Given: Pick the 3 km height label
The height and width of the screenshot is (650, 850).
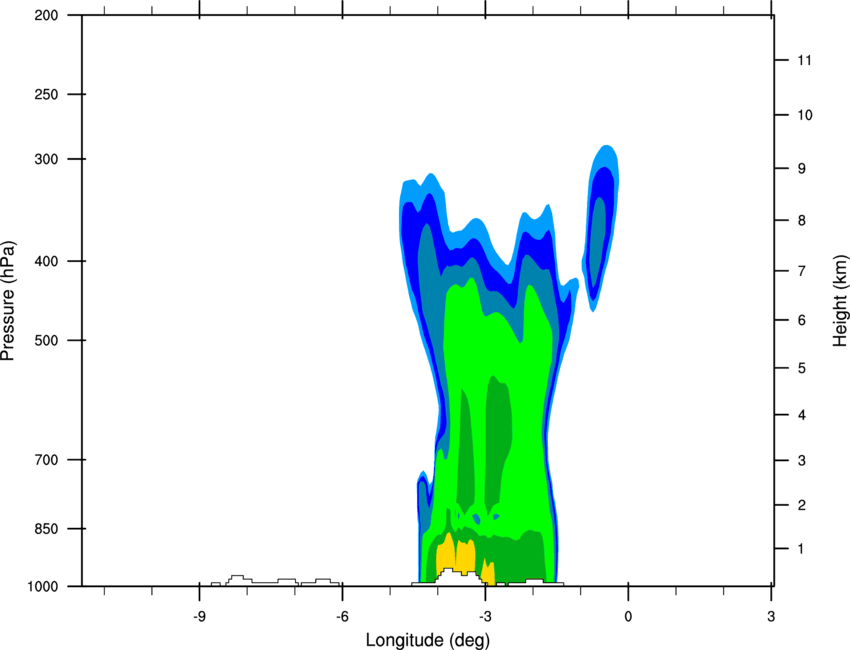Looking at the screenshot, I should click(x=802, y=461).
